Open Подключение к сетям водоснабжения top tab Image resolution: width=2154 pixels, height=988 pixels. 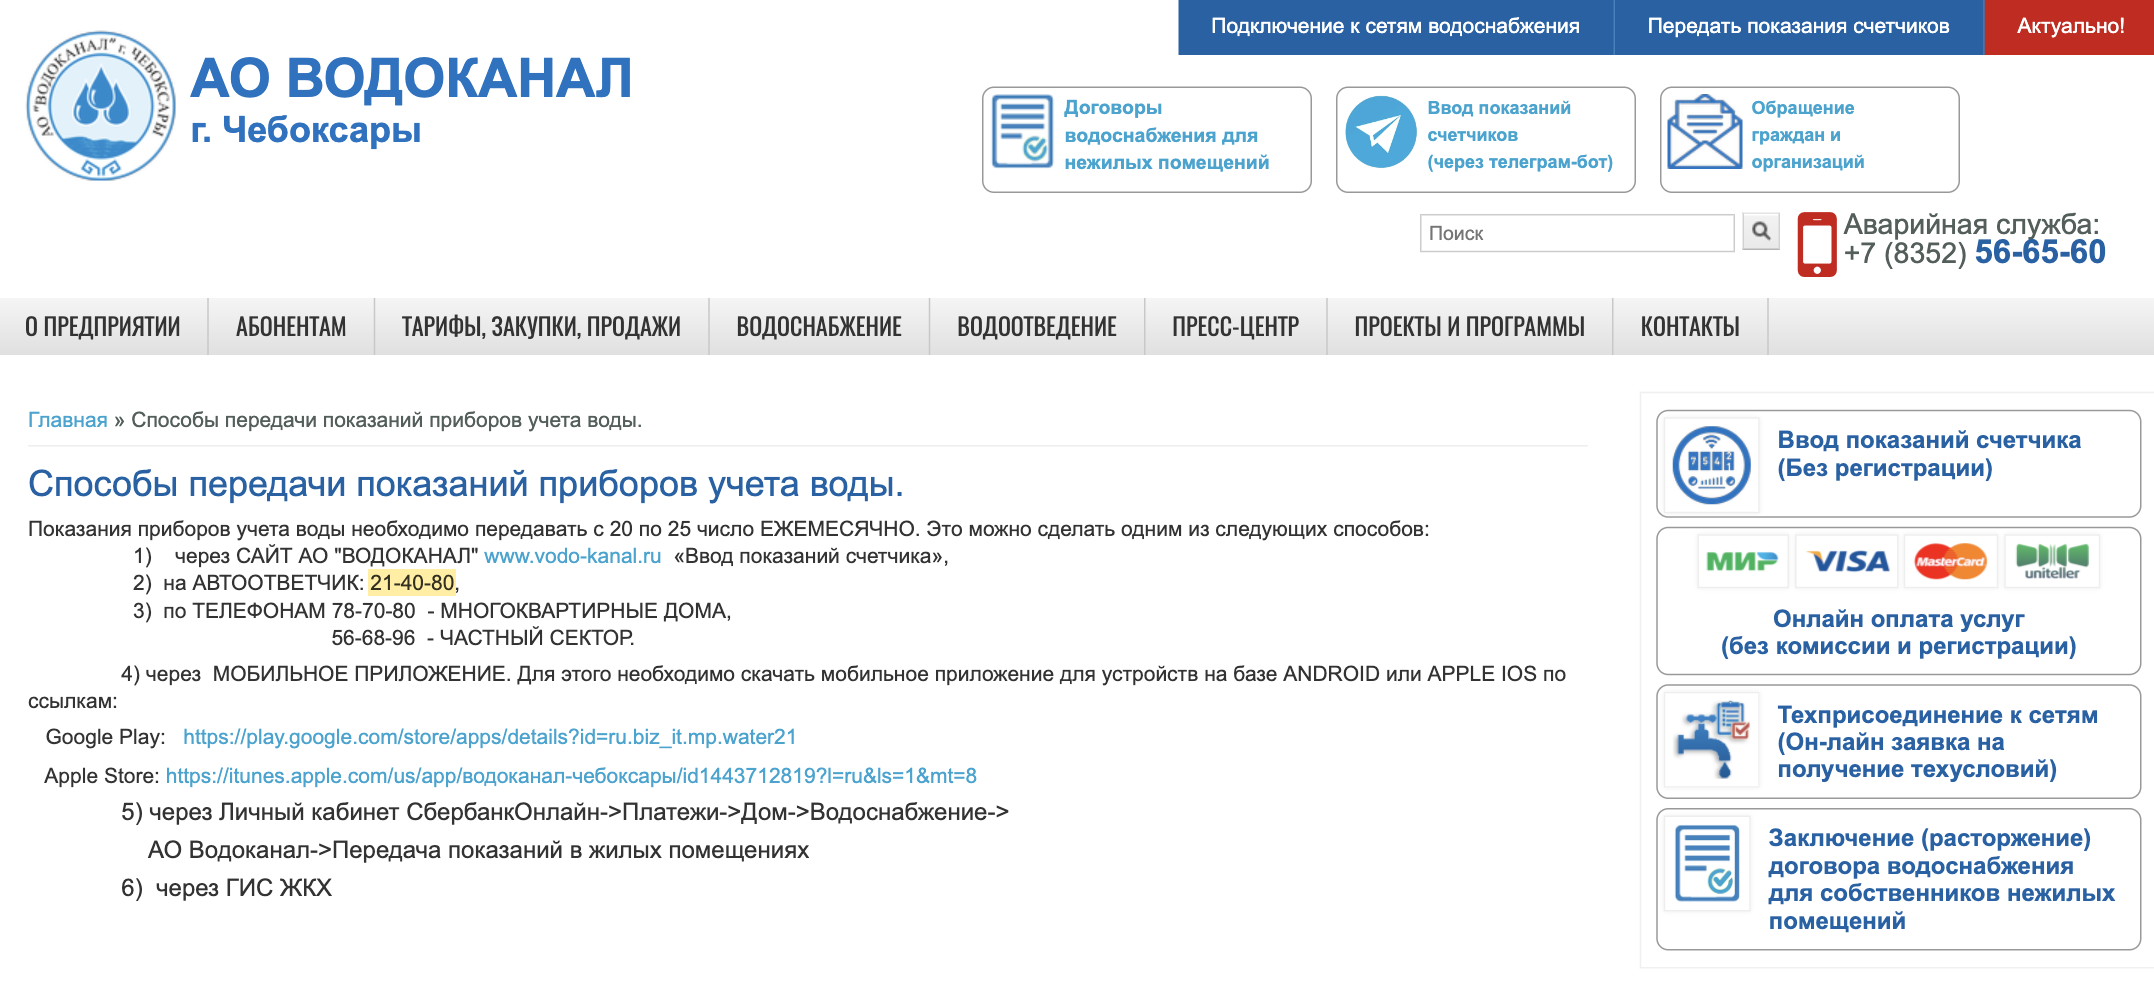pos(1395,27)
